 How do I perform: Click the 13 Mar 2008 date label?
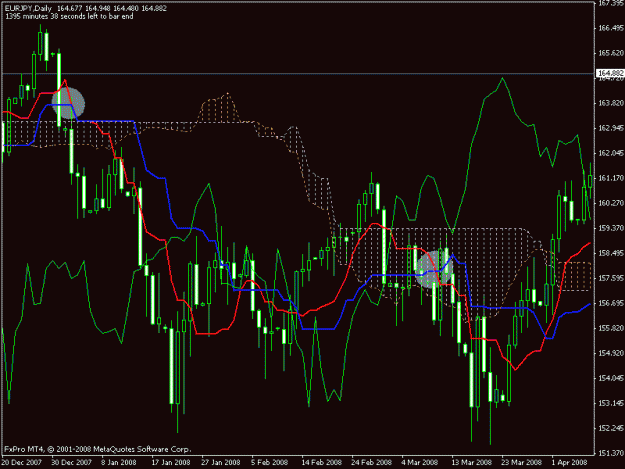[x=472, y=463]
